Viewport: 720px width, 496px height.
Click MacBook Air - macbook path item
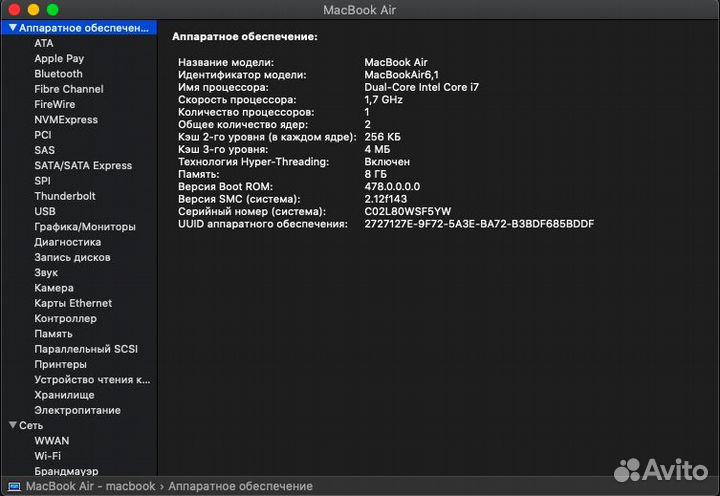90,486
